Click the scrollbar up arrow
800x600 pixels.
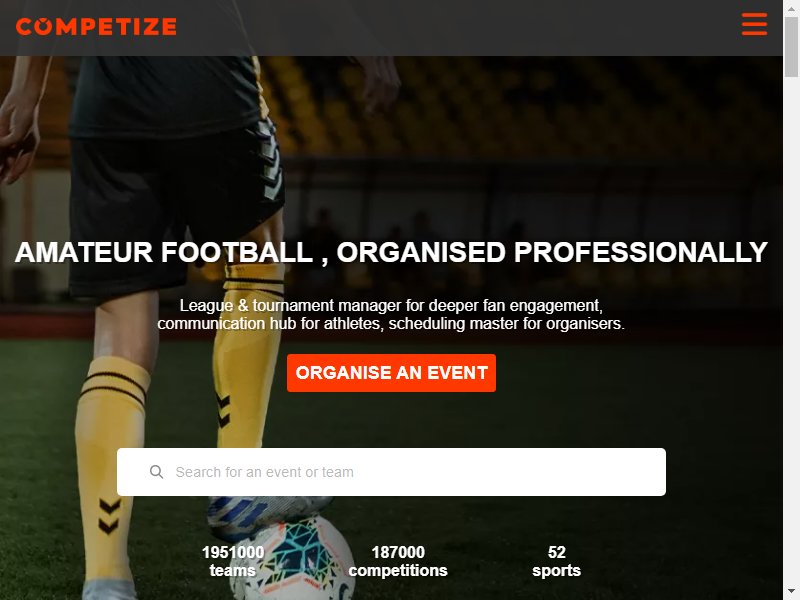pos(791,8)
